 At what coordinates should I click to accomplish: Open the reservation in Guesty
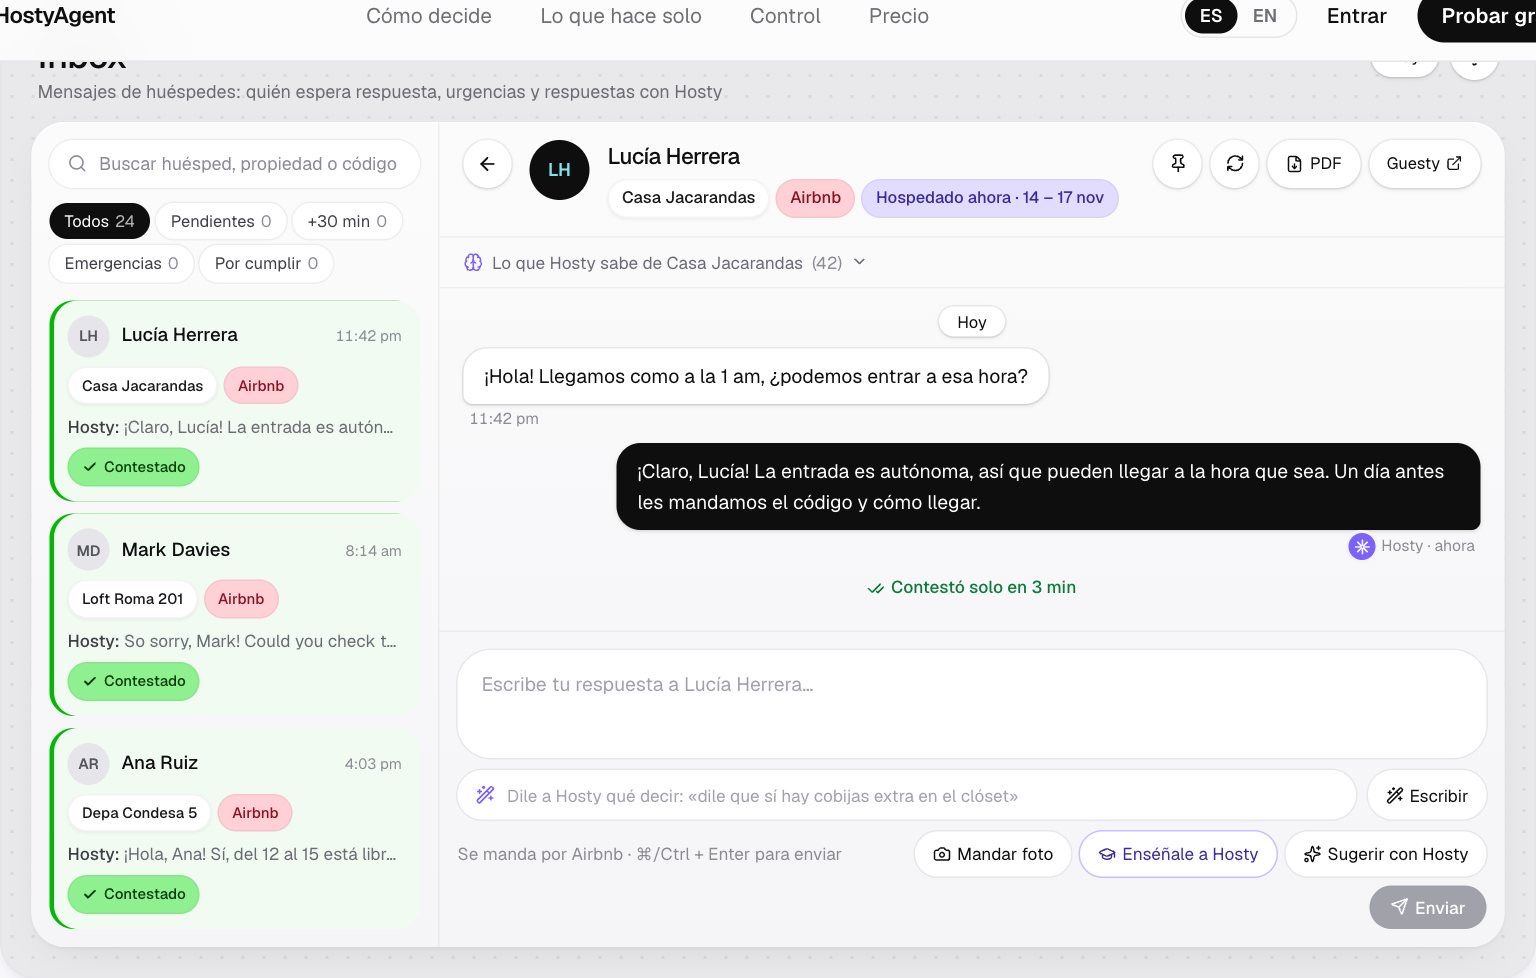point(1424,164)
